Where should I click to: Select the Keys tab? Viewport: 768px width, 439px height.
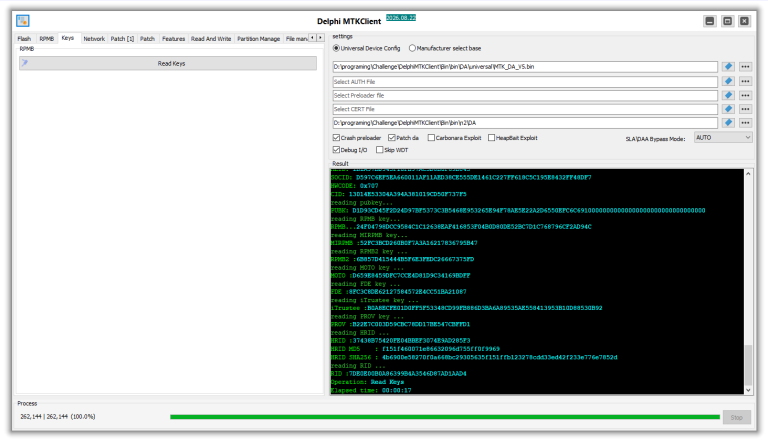point(68,38)
